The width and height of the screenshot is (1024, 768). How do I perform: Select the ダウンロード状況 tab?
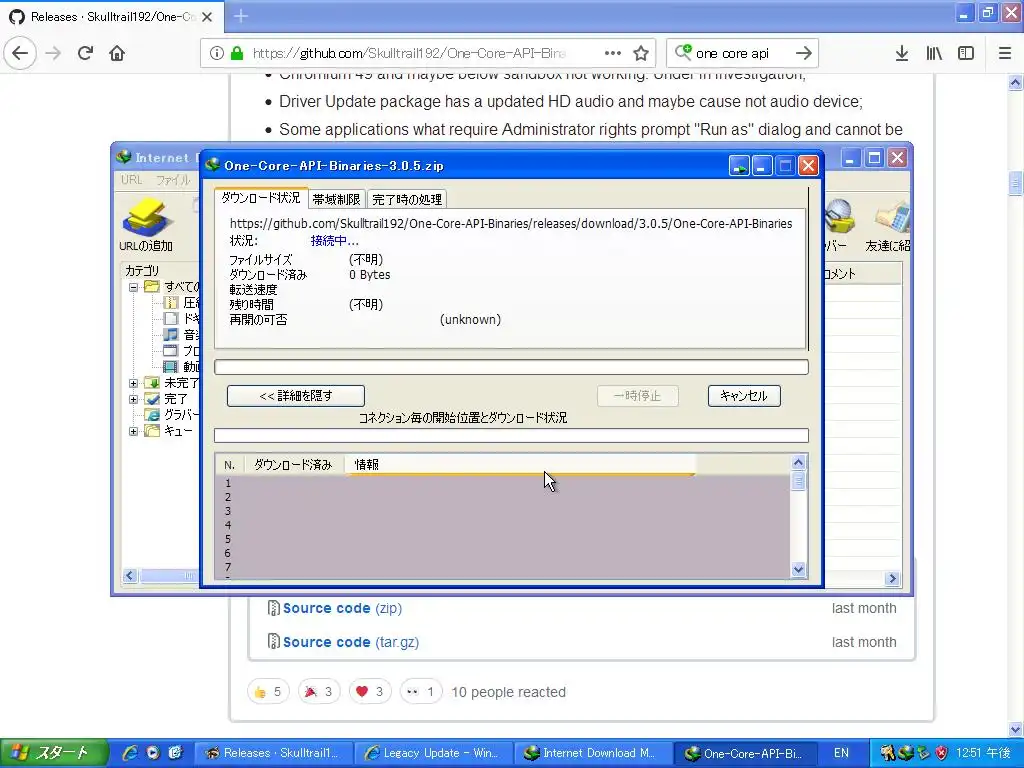click(261, 197)
